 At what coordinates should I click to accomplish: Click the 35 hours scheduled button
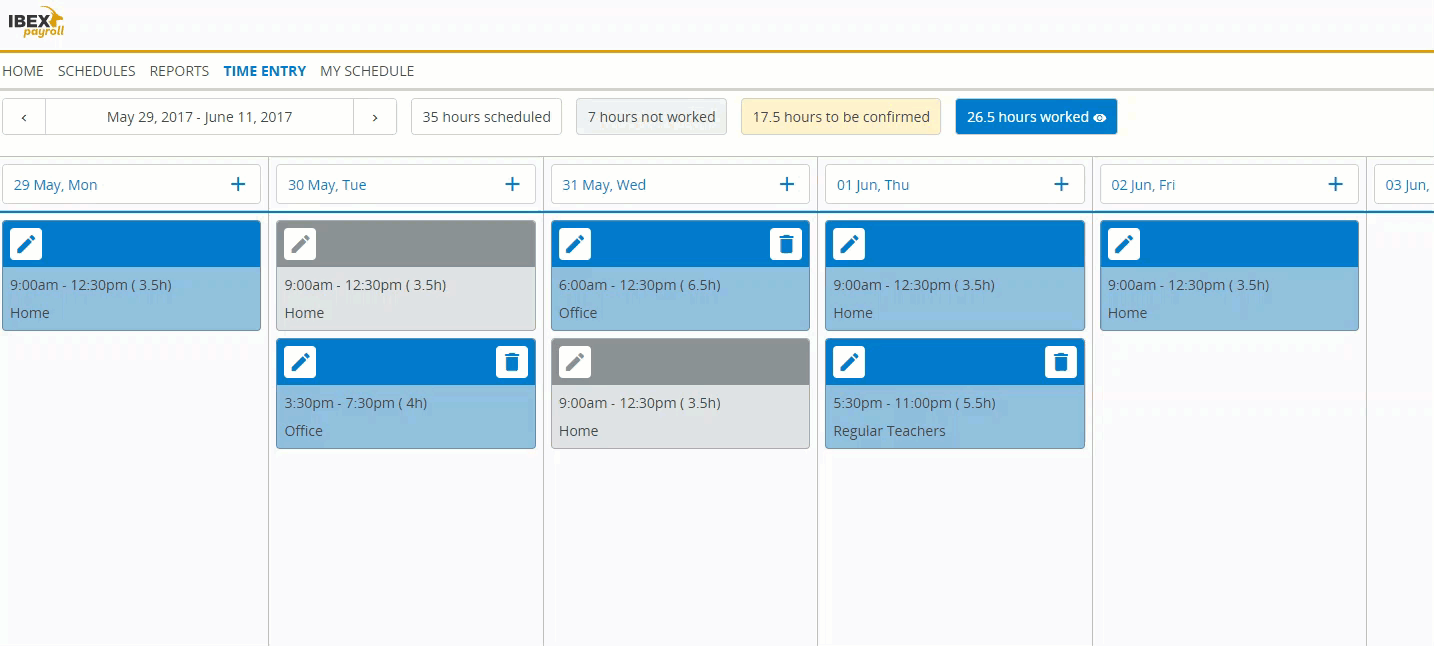[x=486, y=117]
